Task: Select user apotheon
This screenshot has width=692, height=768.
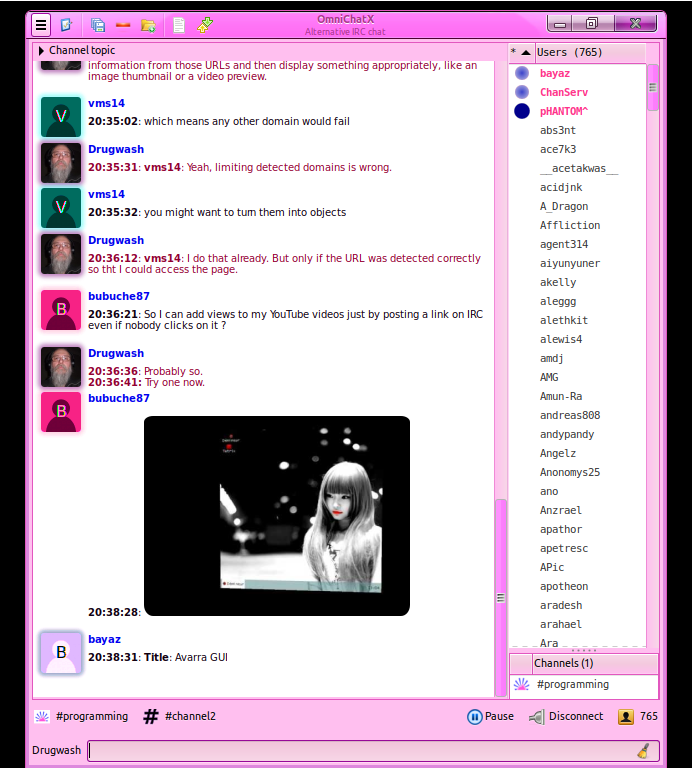Action: (564, 586)
